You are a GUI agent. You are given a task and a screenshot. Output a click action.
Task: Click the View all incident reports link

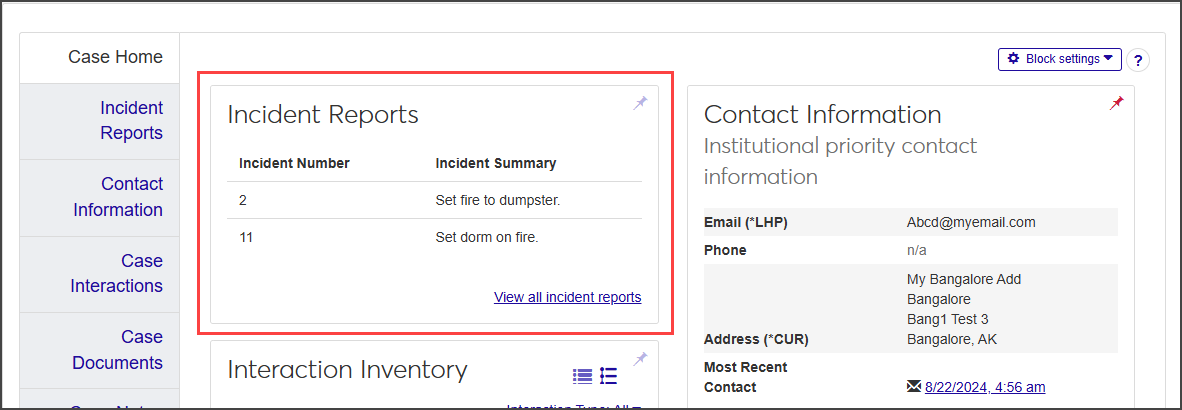tap(567, 297)
